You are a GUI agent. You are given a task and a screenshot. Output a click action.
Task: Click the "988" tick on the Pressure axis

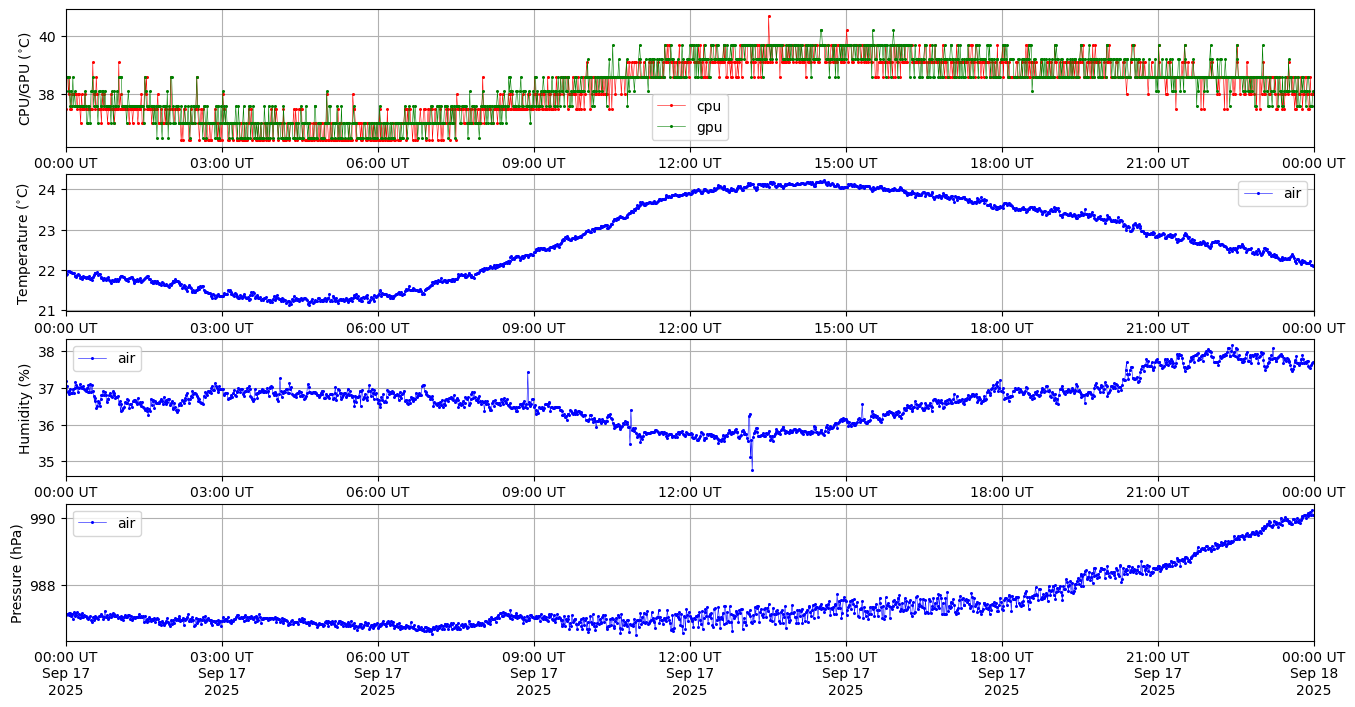[x=45, y=586]
